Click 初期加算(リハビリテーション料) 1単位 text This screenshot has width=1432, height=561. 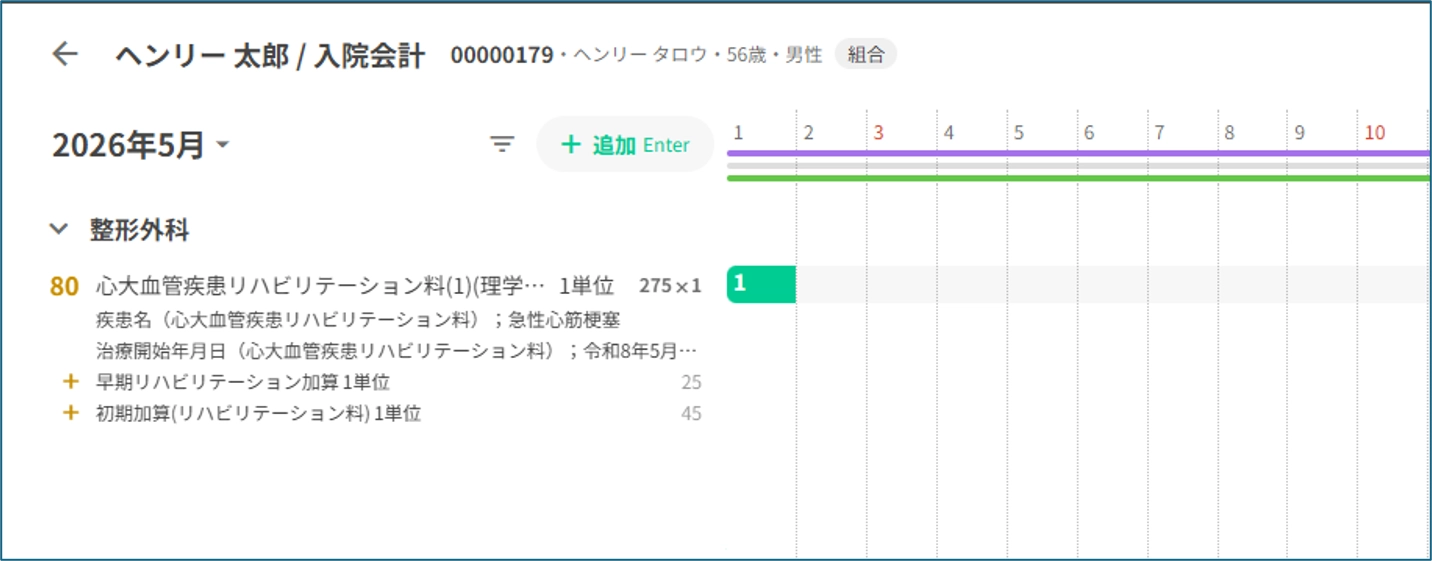pyautogui.click(x=258, y=413)
